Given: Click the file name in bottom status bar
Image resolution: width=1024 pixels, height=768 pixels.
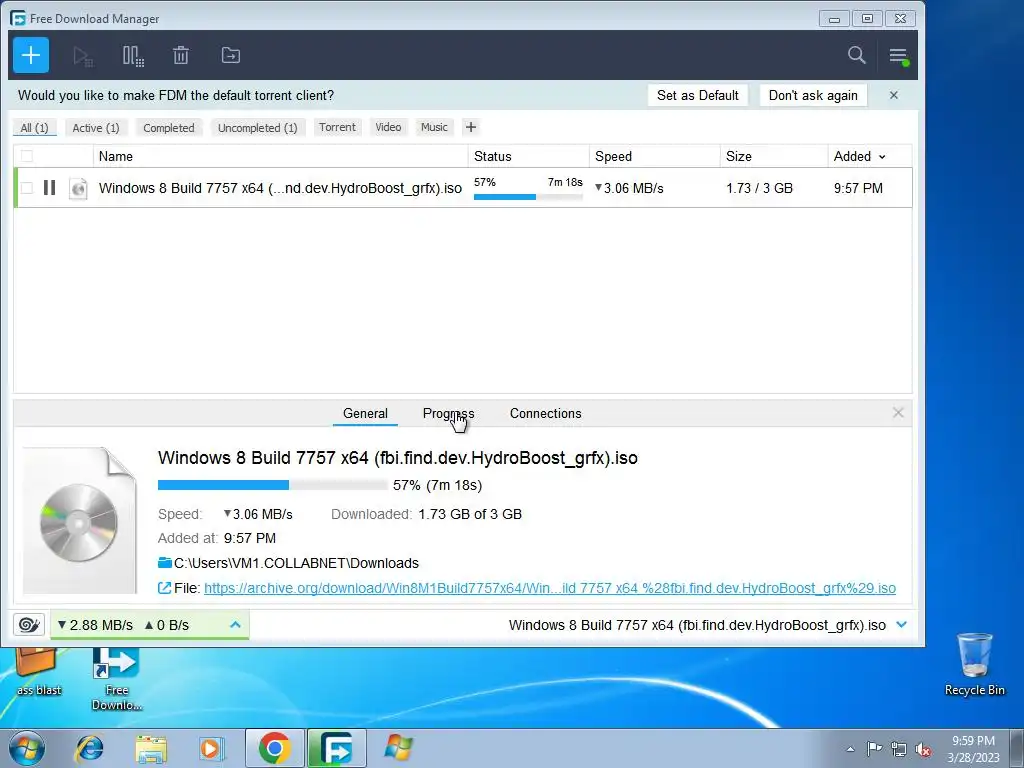Looking at the screenshot, I should [x=697, y=625].
